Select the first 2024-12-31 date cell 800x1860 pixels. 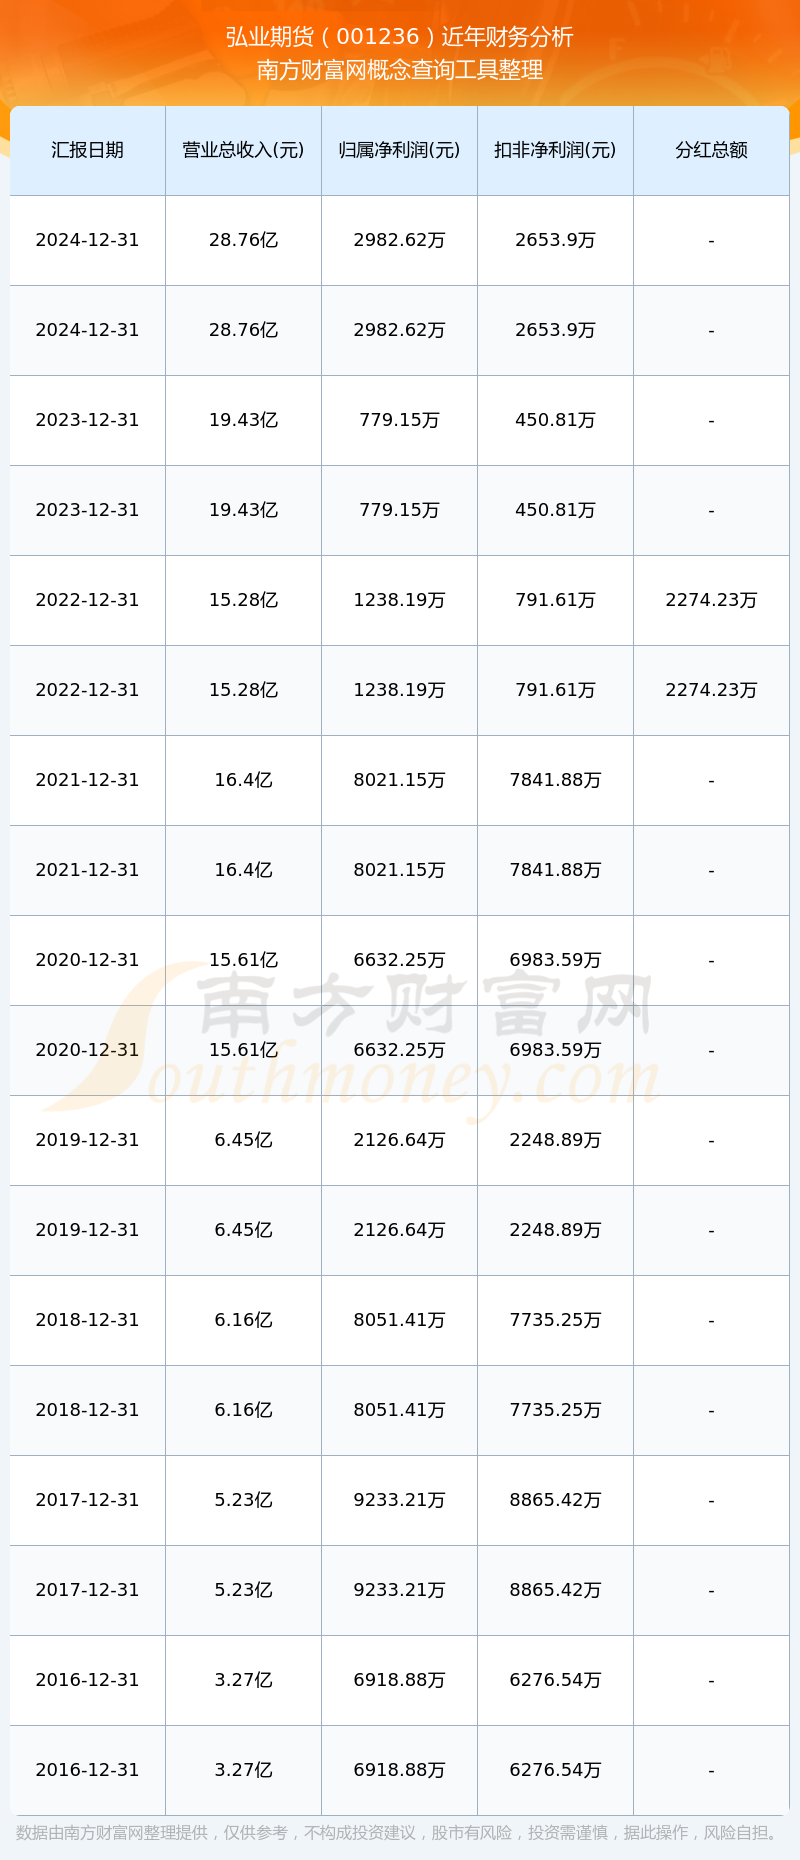tap(87, 240)
